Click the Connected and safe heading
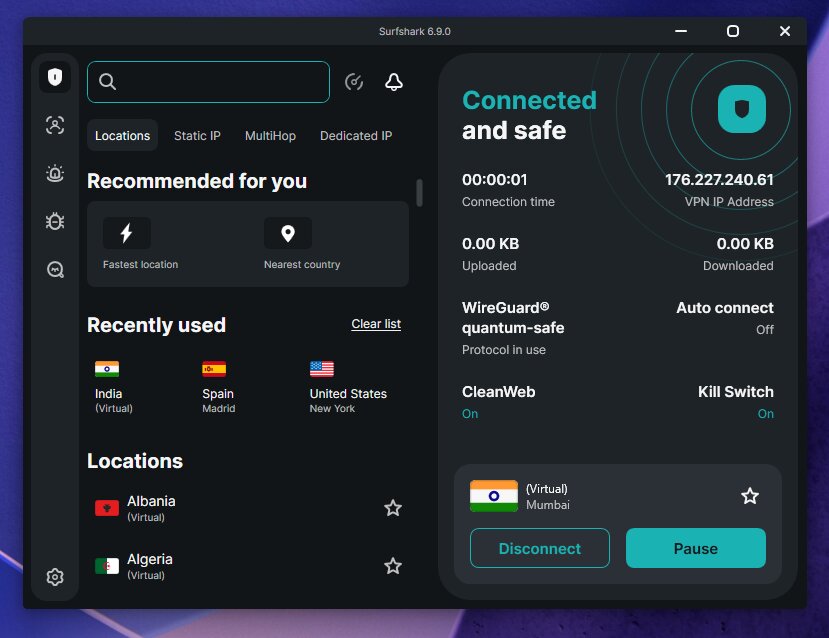This screenshot has height=638, width=829. (x=529, y=115)
